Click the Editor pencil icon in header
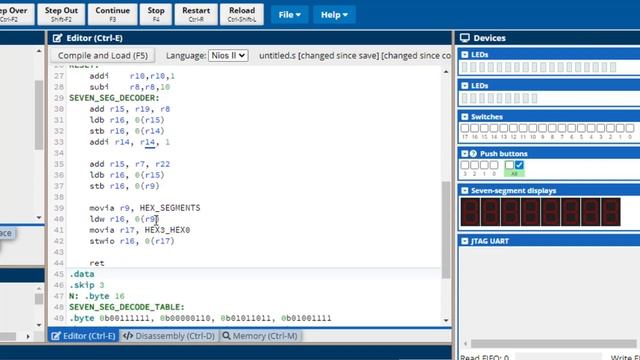The height and width of the screenshot is (360, 640). 58,38
